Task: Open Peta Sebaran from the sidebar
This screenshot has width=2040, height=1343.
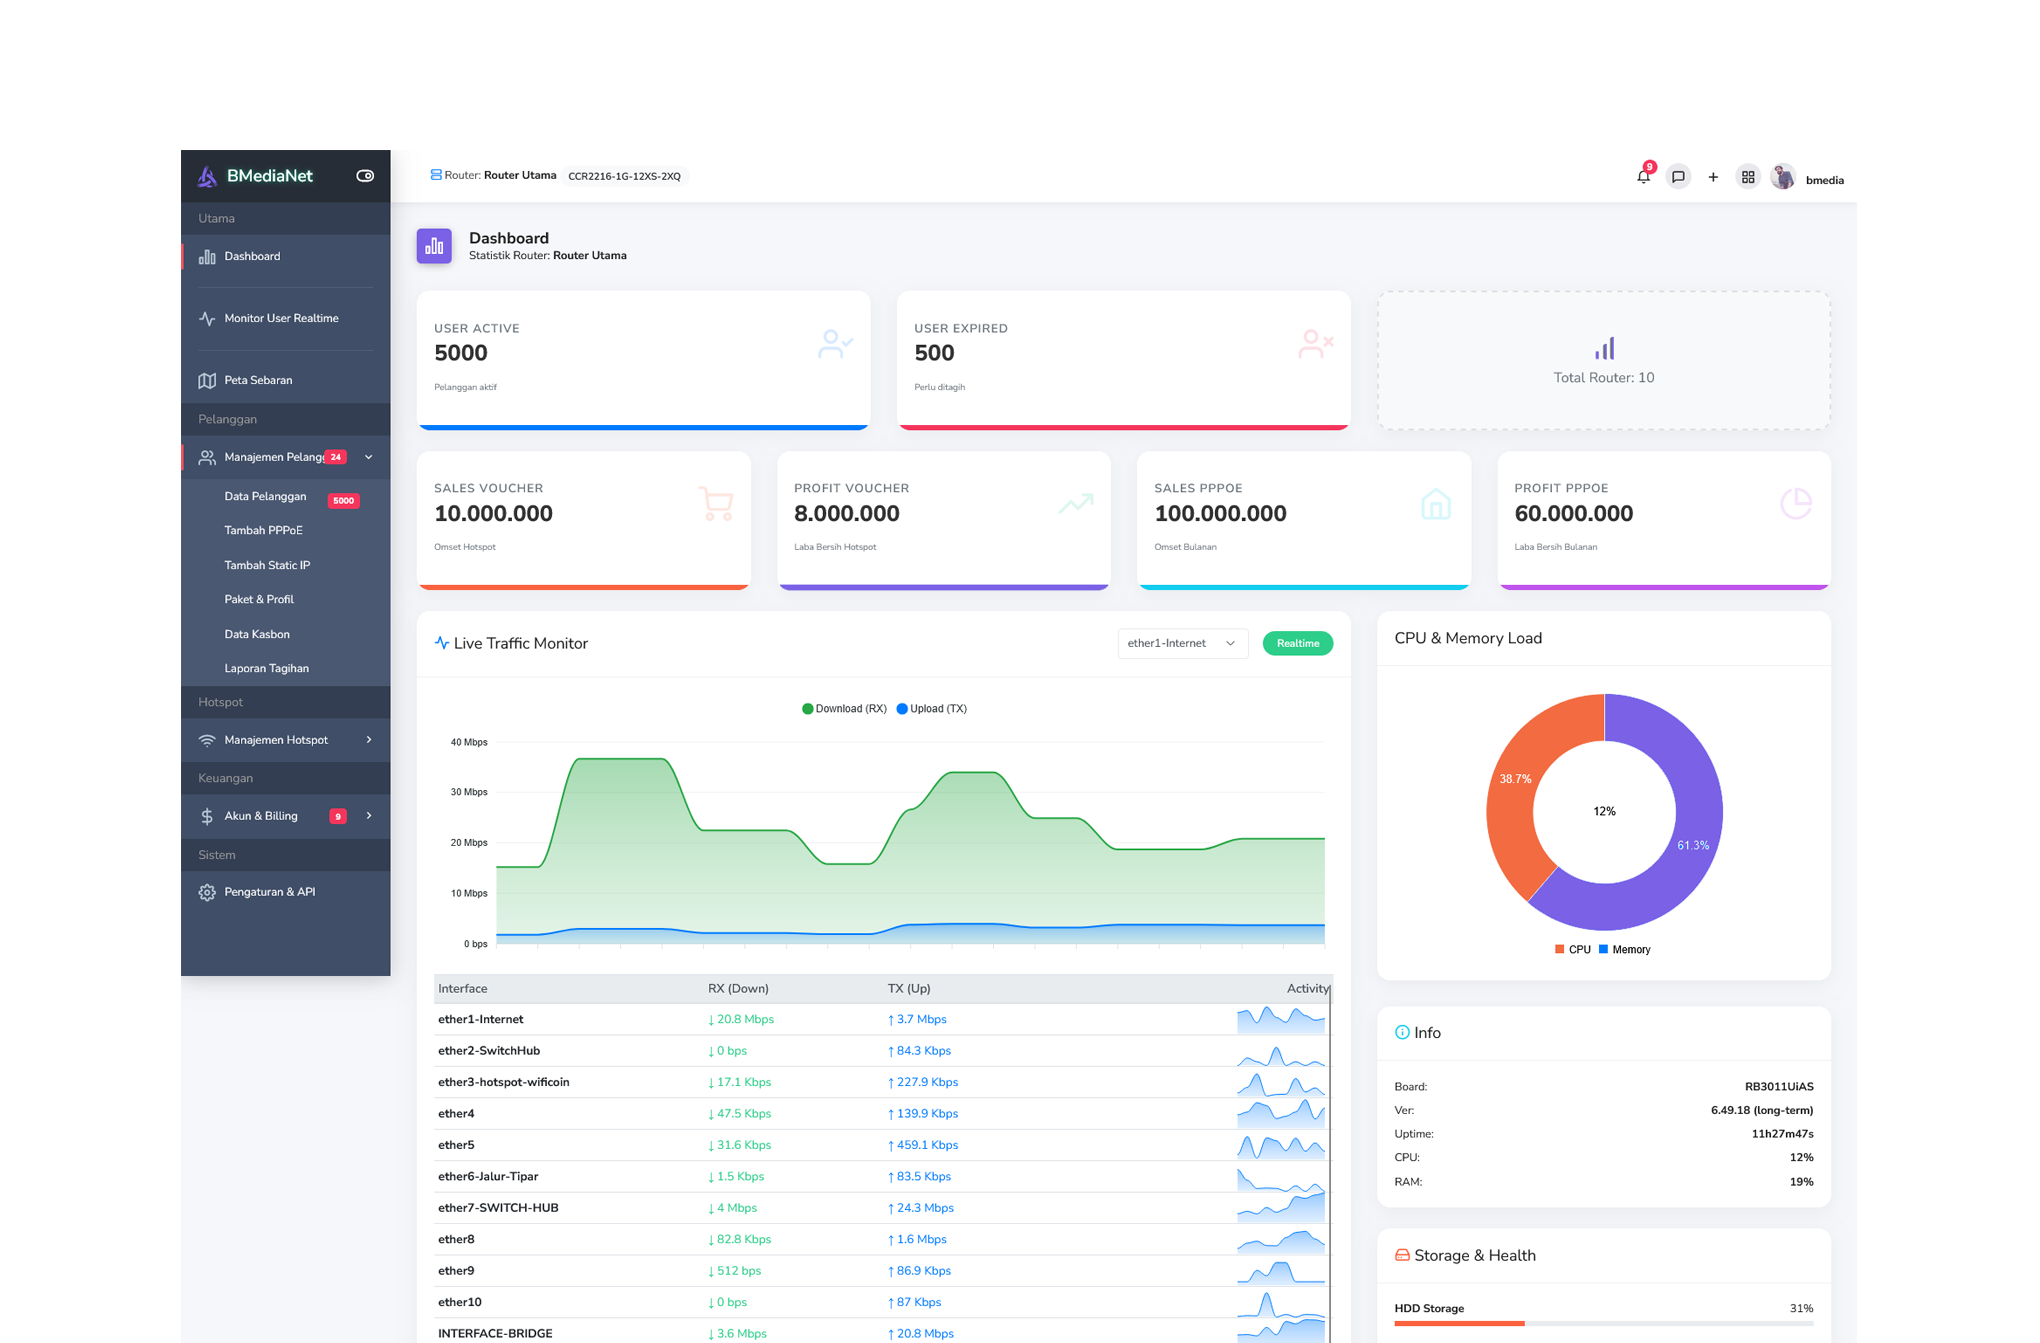Action: [257, 380]
